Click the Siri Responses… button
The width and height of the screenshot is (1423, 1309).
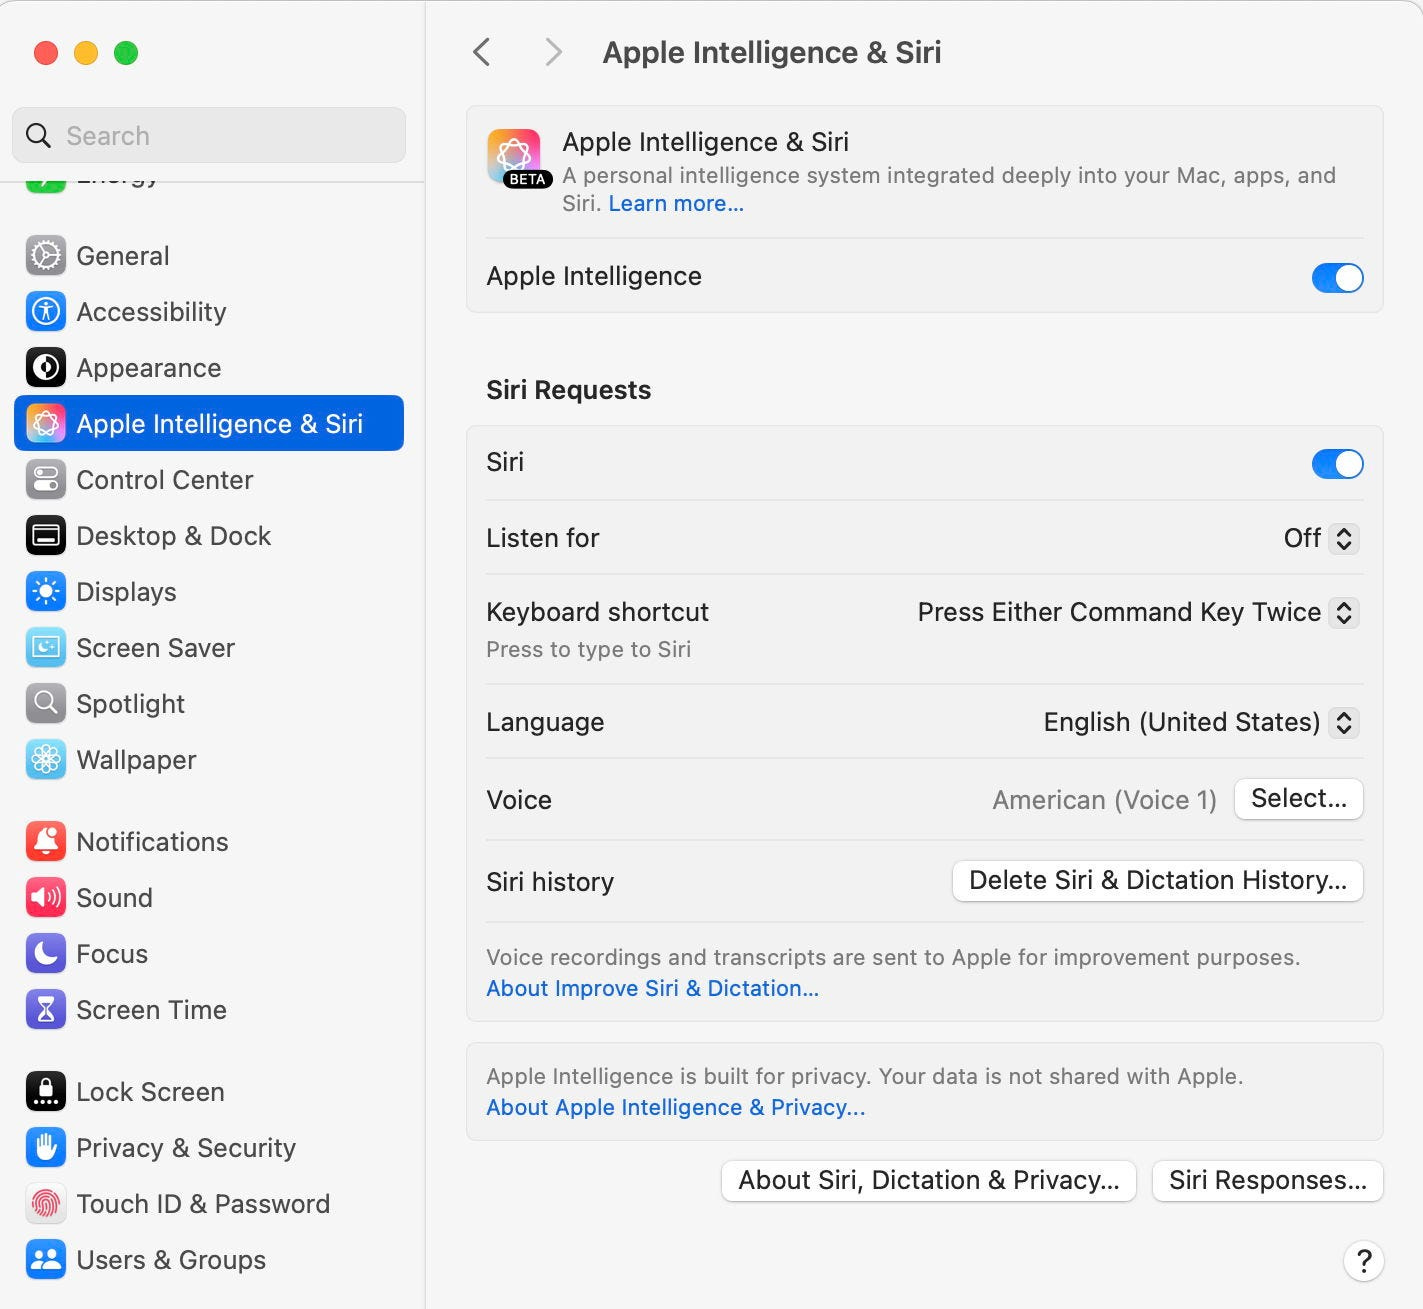1268,1181
